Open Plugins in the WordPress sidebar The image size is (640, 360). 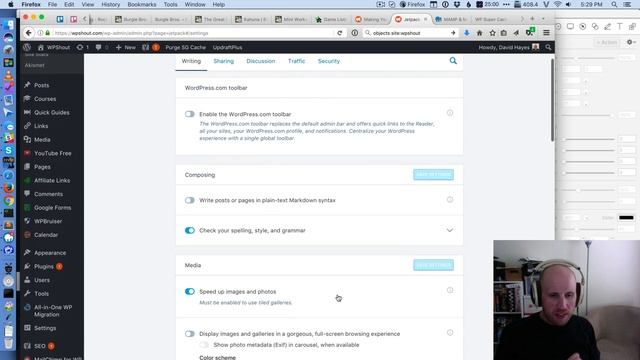click(x=44, y=267)
